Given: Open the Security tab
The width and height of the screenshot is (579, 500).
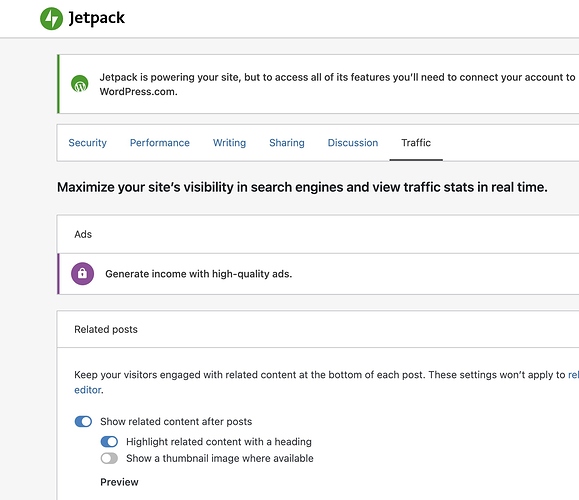Looking at the screenshot, I should tap(88, 143).
